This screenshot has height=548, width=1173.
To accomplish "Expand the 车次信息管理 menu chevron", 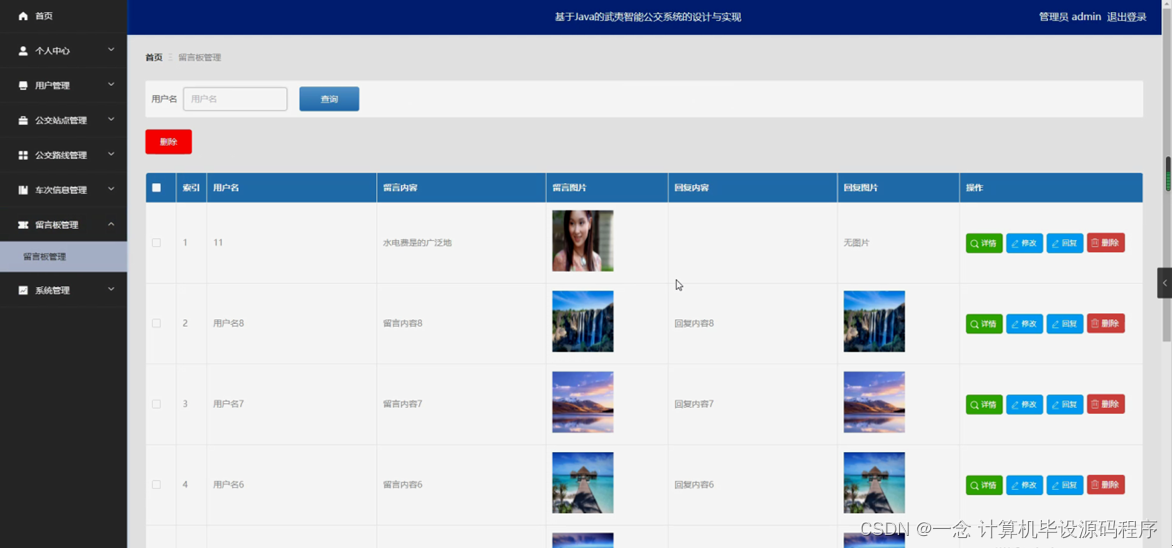I will (x=111, y=189).
